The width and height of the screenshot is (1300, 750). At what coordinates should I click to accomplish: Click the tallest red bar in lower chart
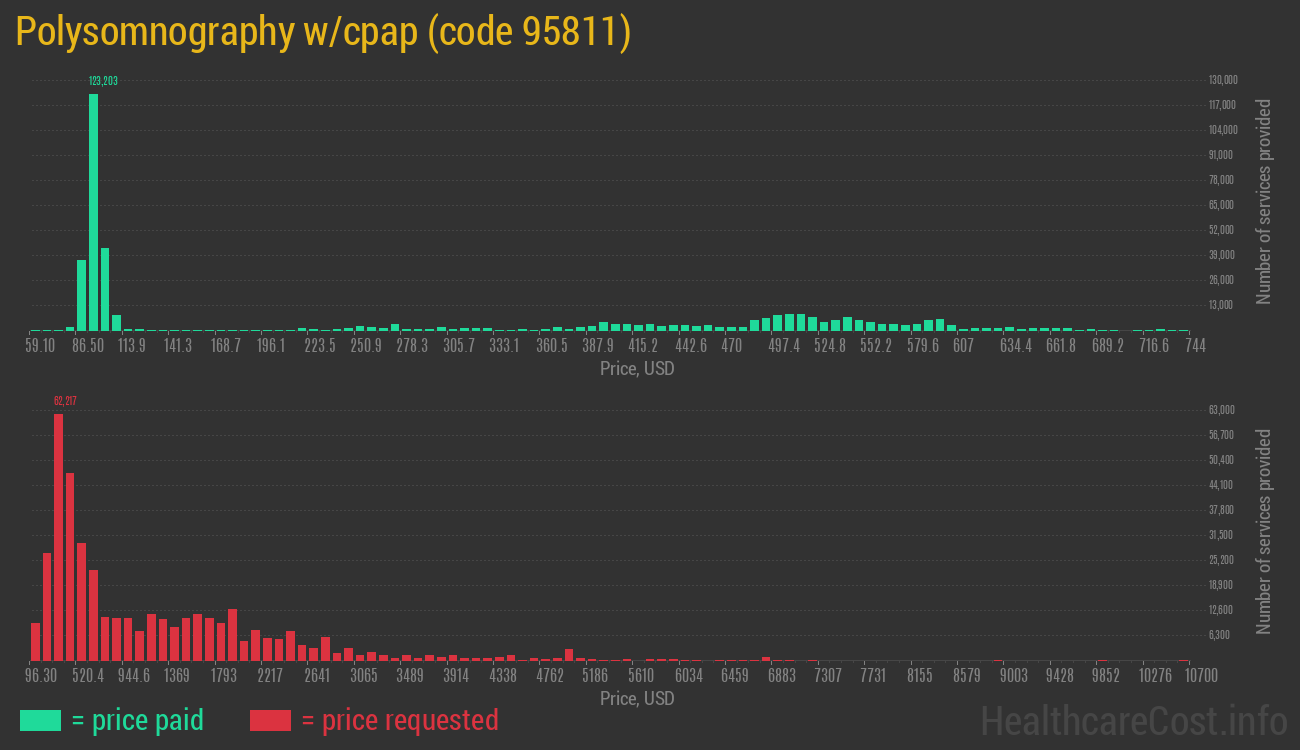(58, 536)
